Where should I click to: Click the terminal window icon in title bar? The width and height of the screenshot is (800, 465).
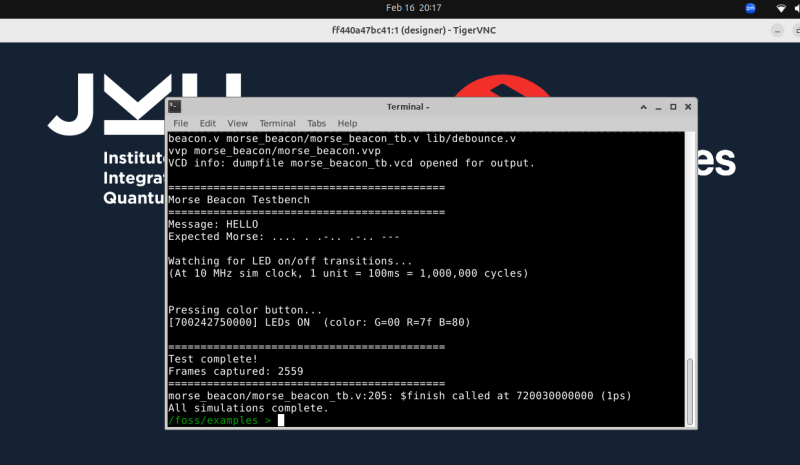pyautogui.click(x=174, y=106)
